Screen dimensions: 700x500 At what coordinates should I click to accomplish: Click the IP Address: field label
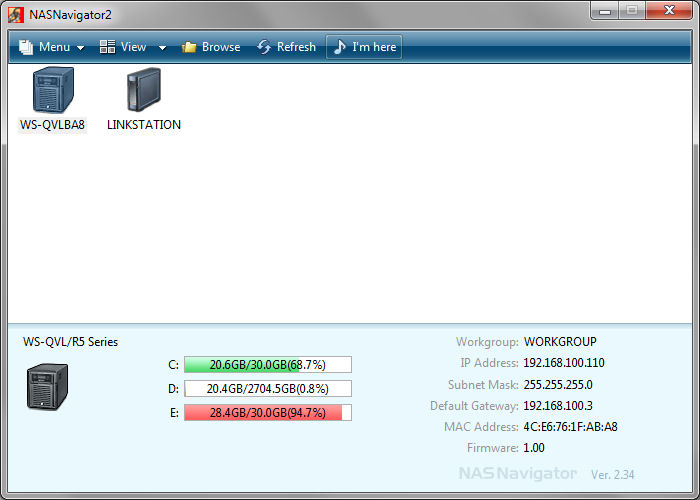point(489,363)
